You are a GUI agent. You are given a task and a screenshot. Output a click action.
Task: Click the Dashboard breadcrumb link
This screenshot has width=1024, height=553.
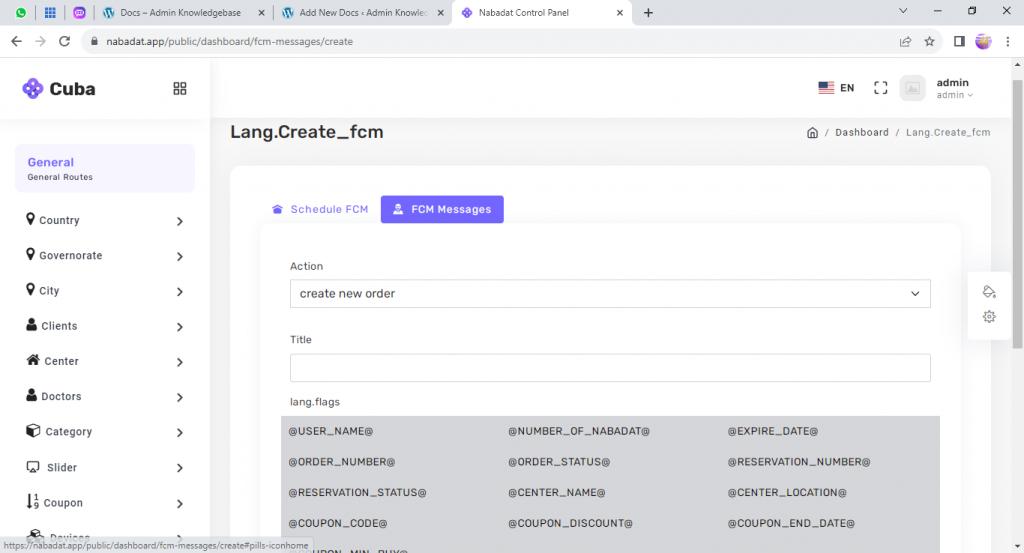tap(862, 133)
